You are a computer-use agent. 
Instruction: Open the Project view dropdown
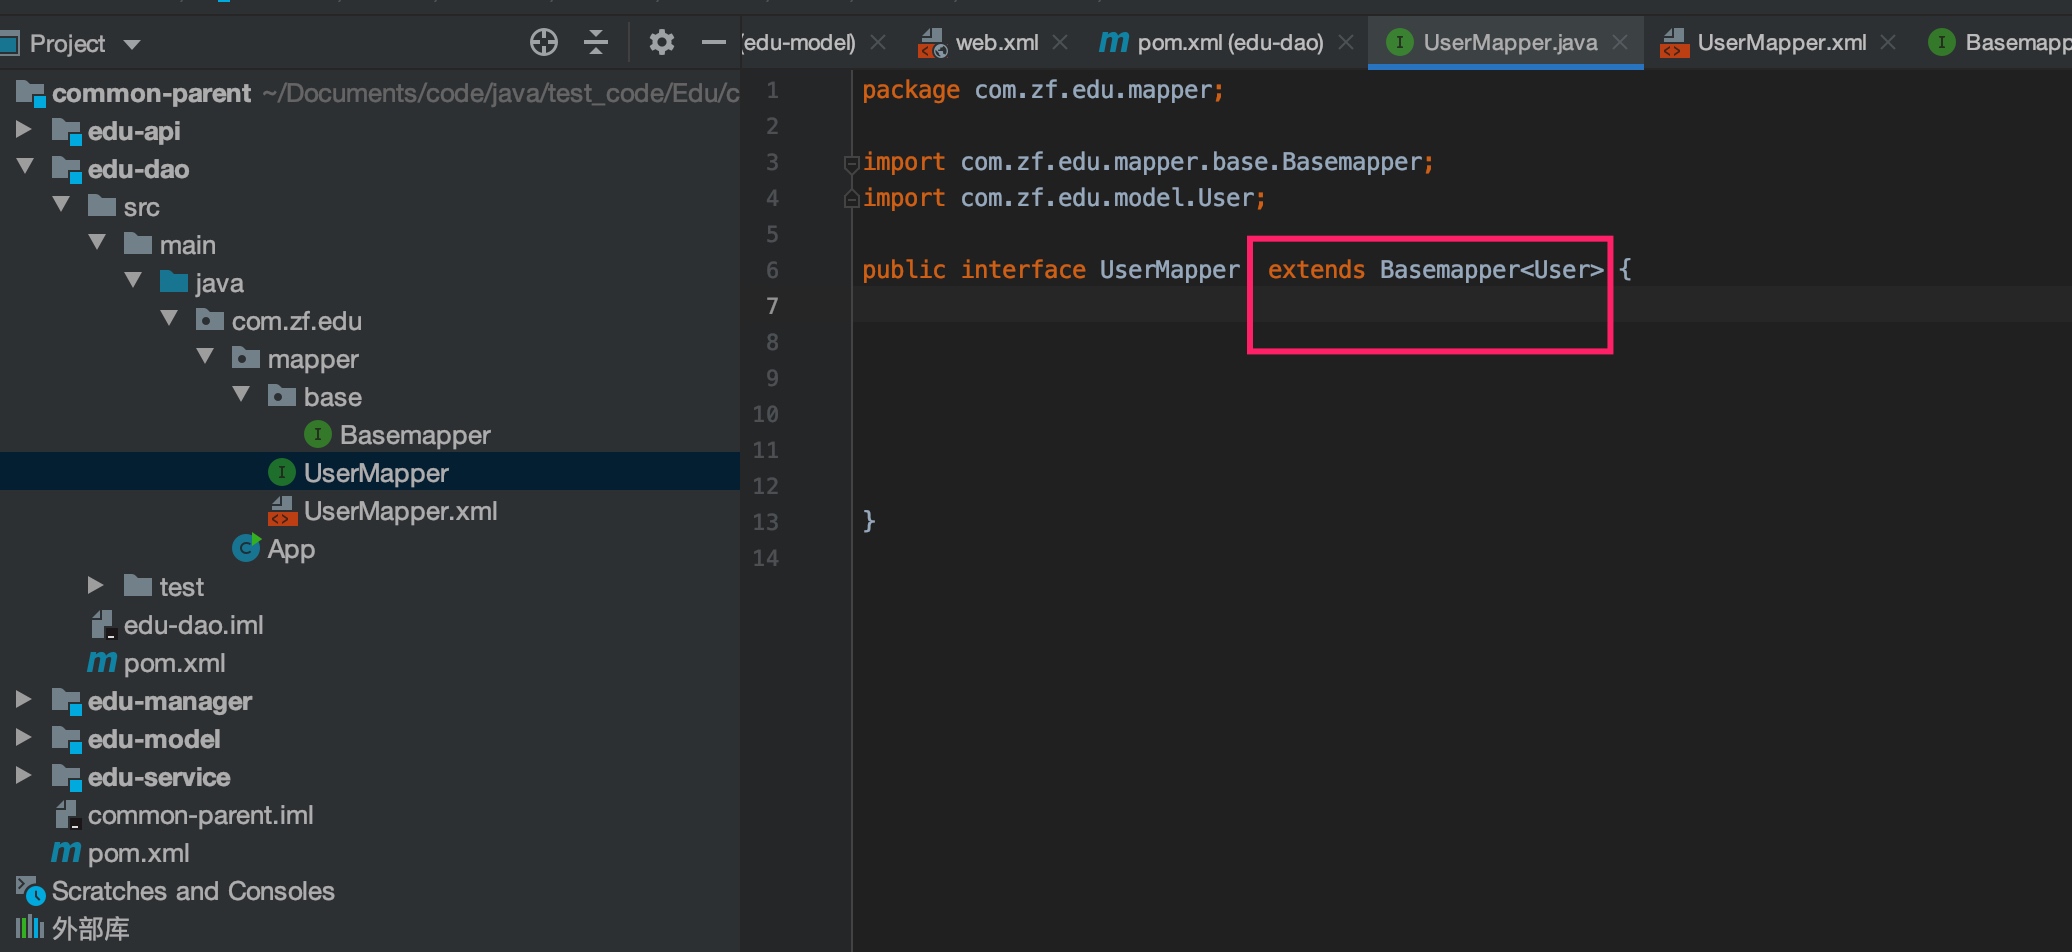coord(132,44)
